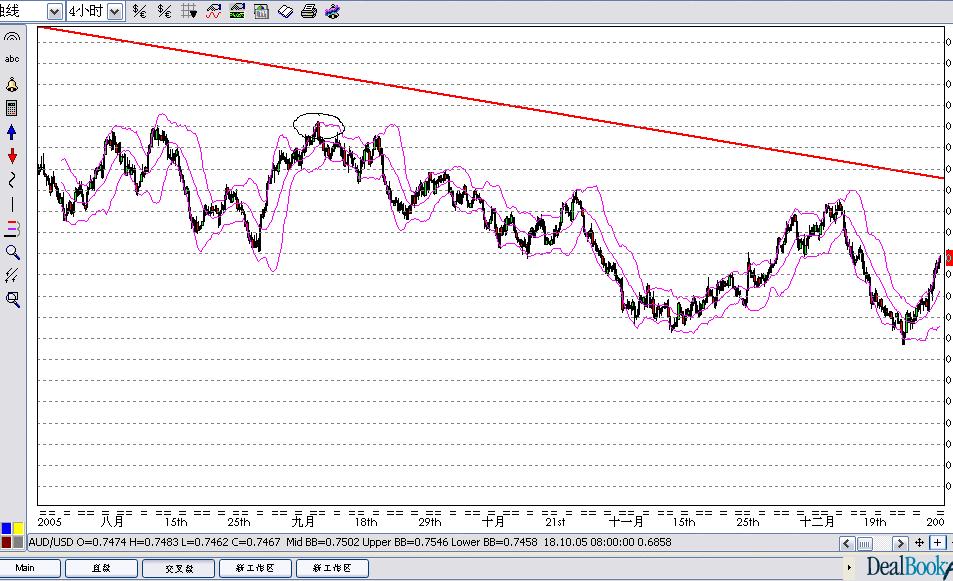953x581 pixels.
Task: Click the open book icon in toolbar
Action: click(x=285, y=11)
